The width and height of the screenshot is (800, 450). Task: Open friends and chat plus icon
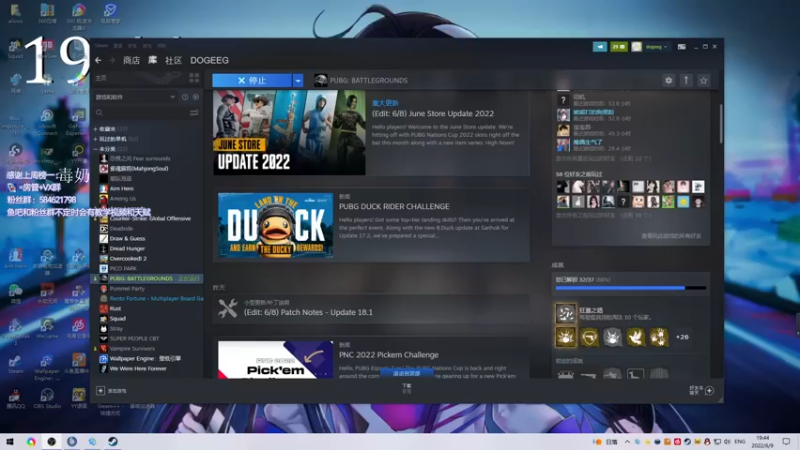[709, 390]
